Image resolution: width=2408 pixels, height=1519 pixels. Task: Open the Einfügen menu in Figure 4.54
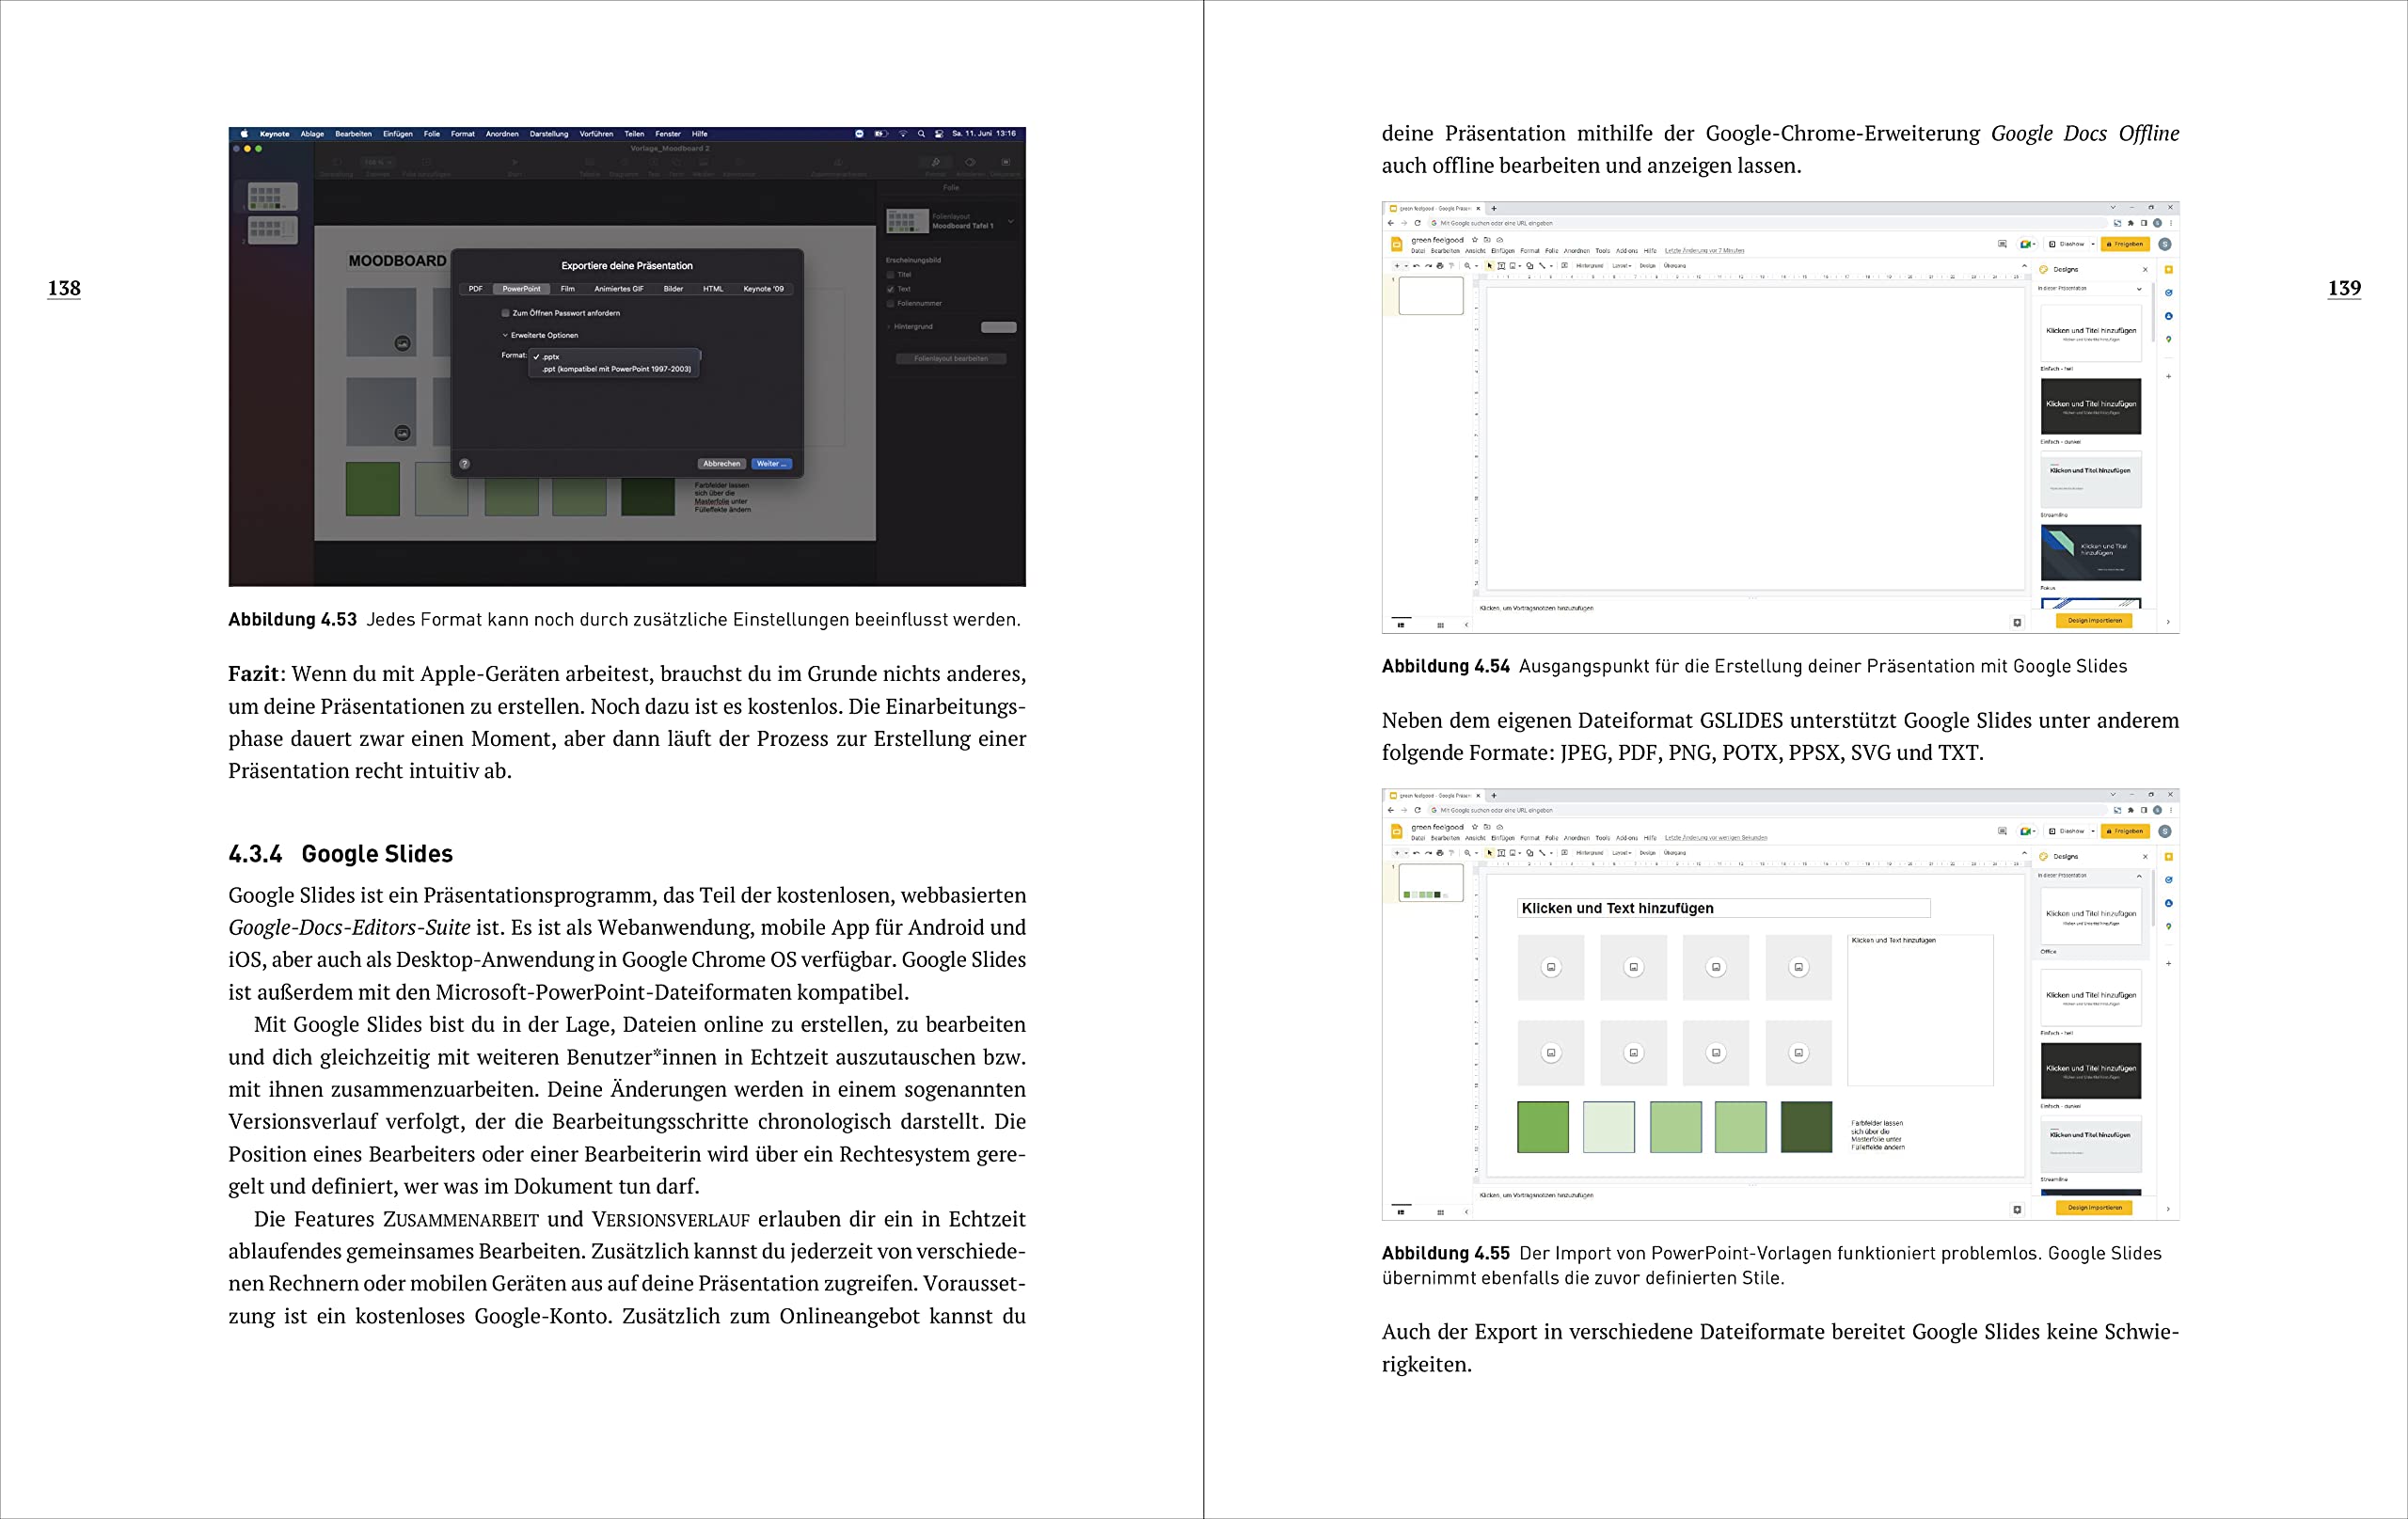[1502, 251]
